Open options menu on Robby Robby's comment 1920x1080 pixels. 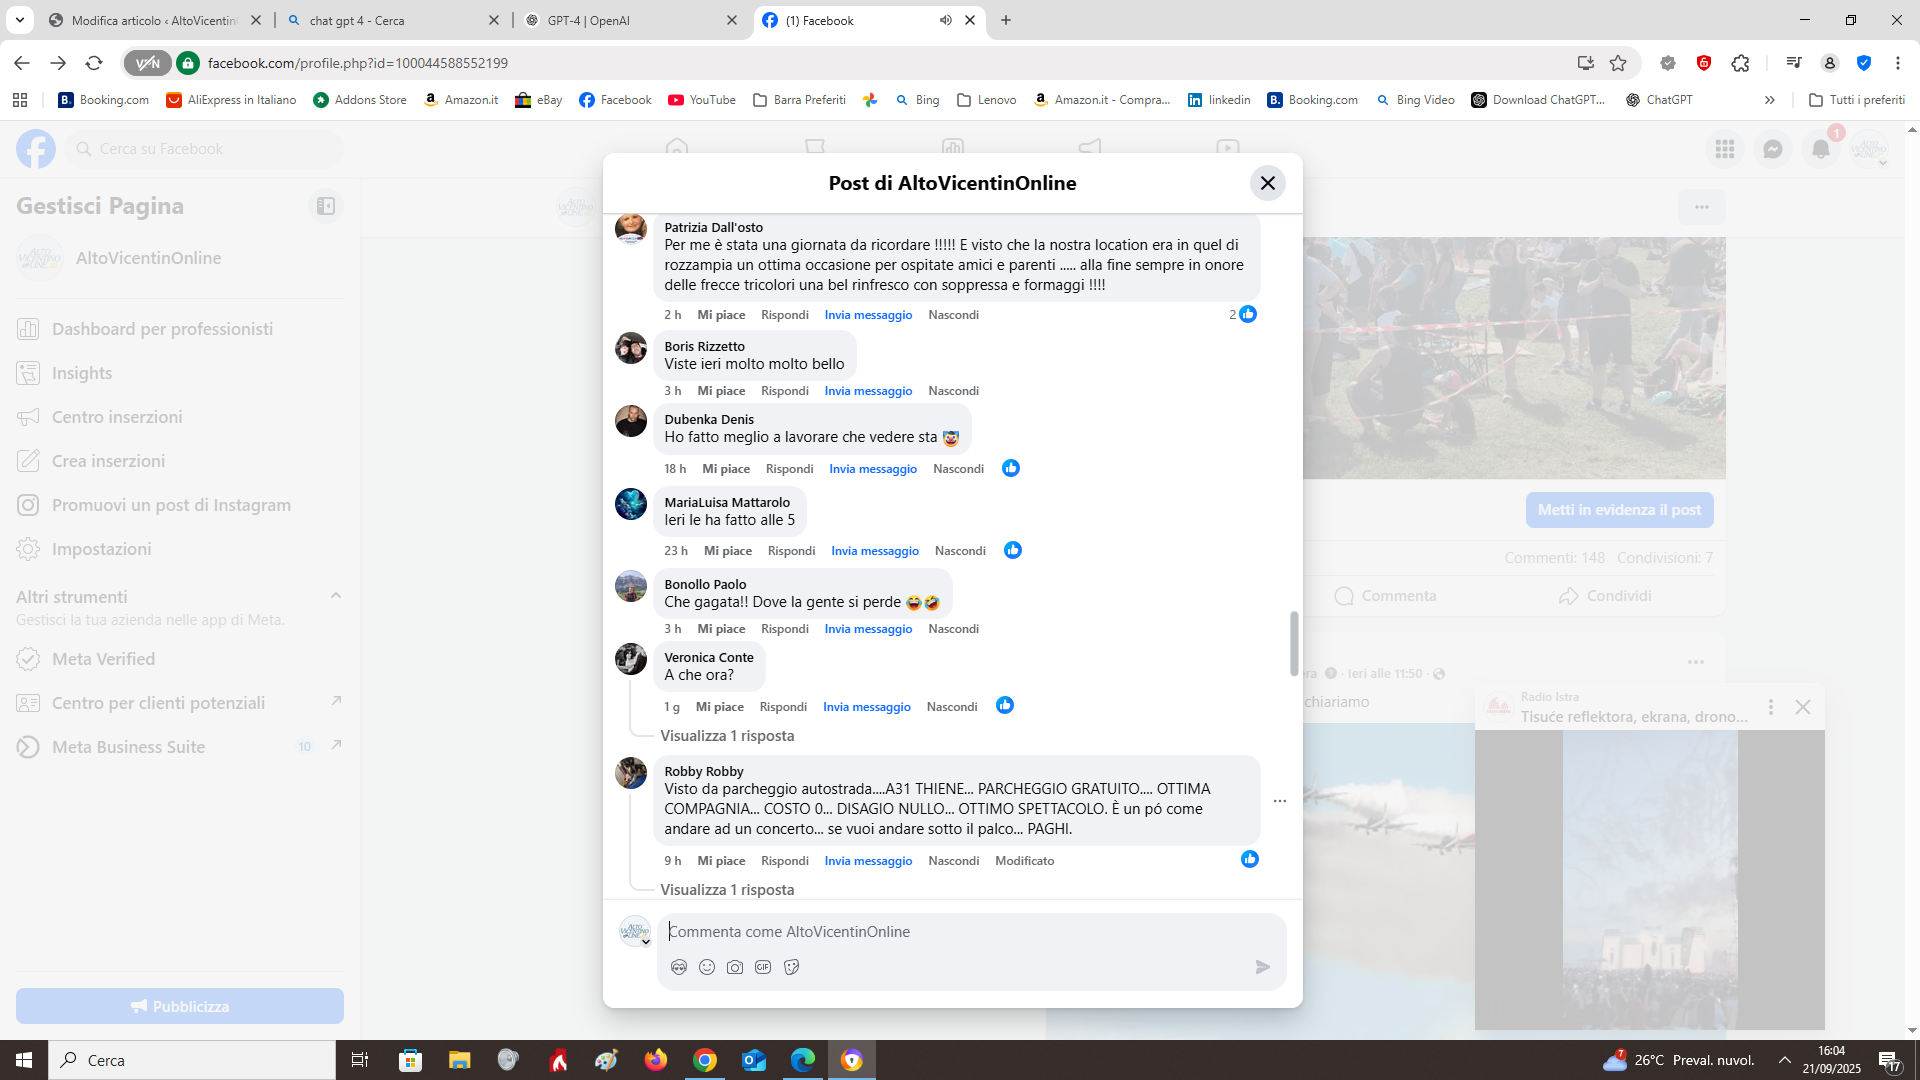(1280, 801)
